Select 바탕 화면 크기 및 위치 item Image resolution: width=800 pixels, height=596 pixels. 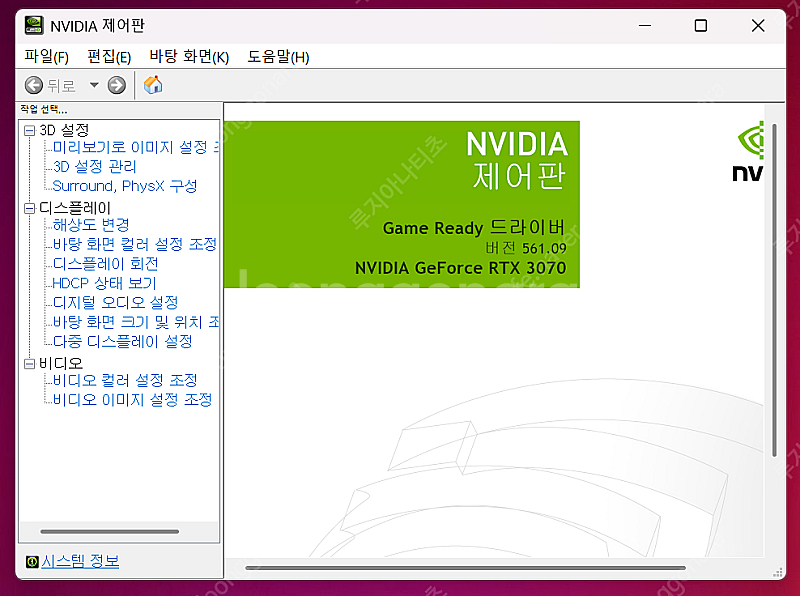(x=136, y=321)
